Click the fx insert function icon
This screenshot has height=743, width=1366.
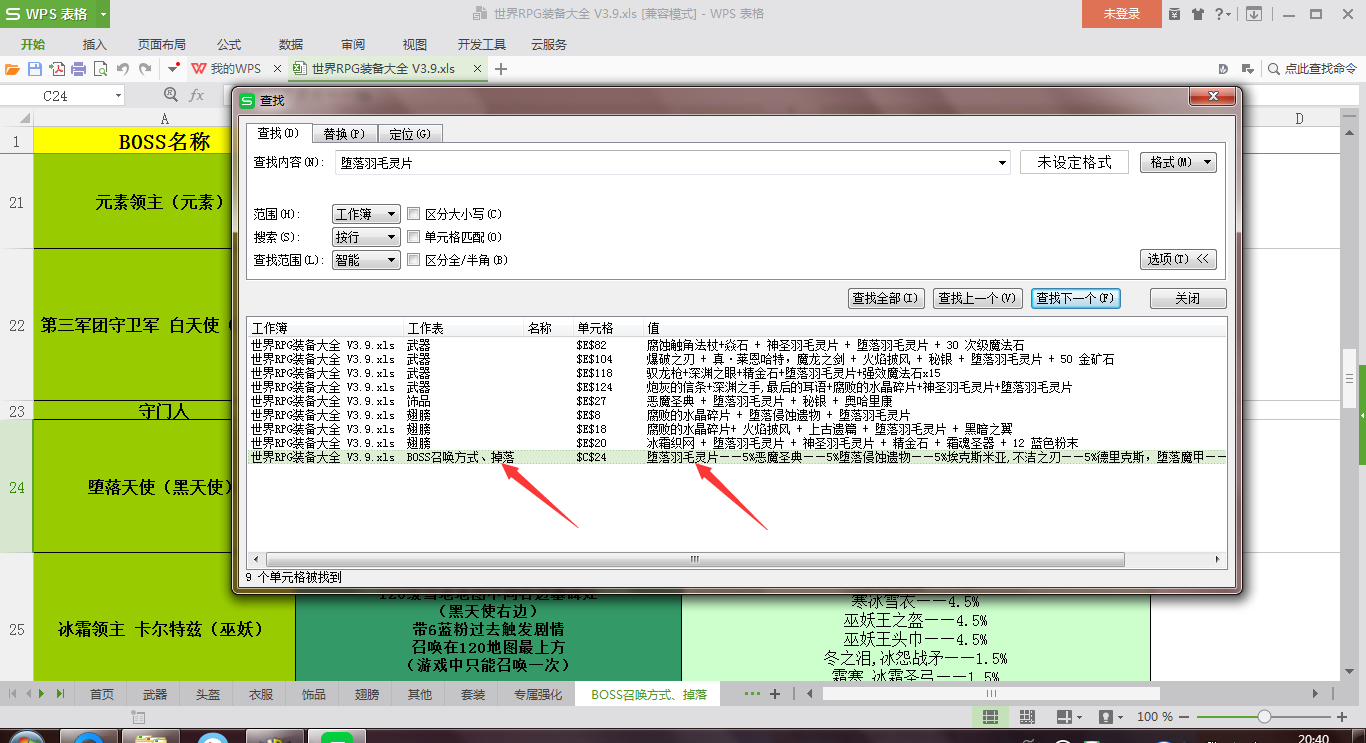point(196,95)
